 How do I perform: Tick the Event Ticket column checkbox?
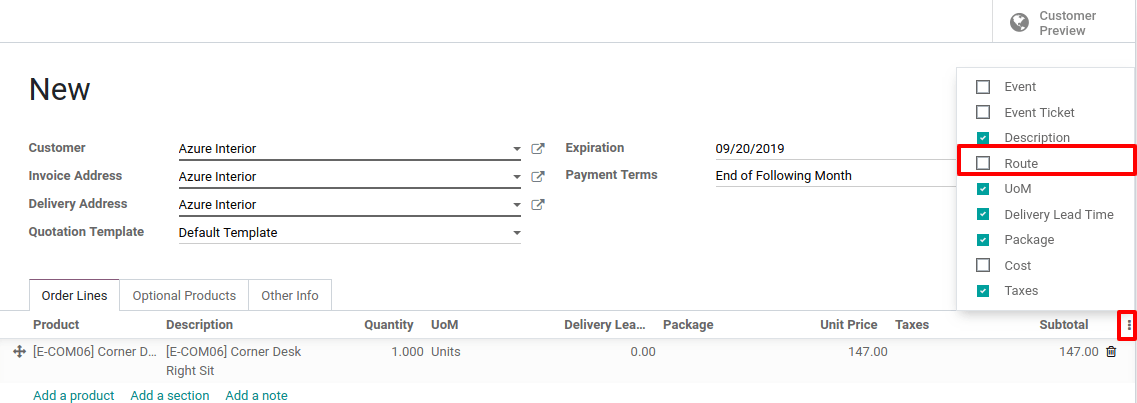[983, 113]
